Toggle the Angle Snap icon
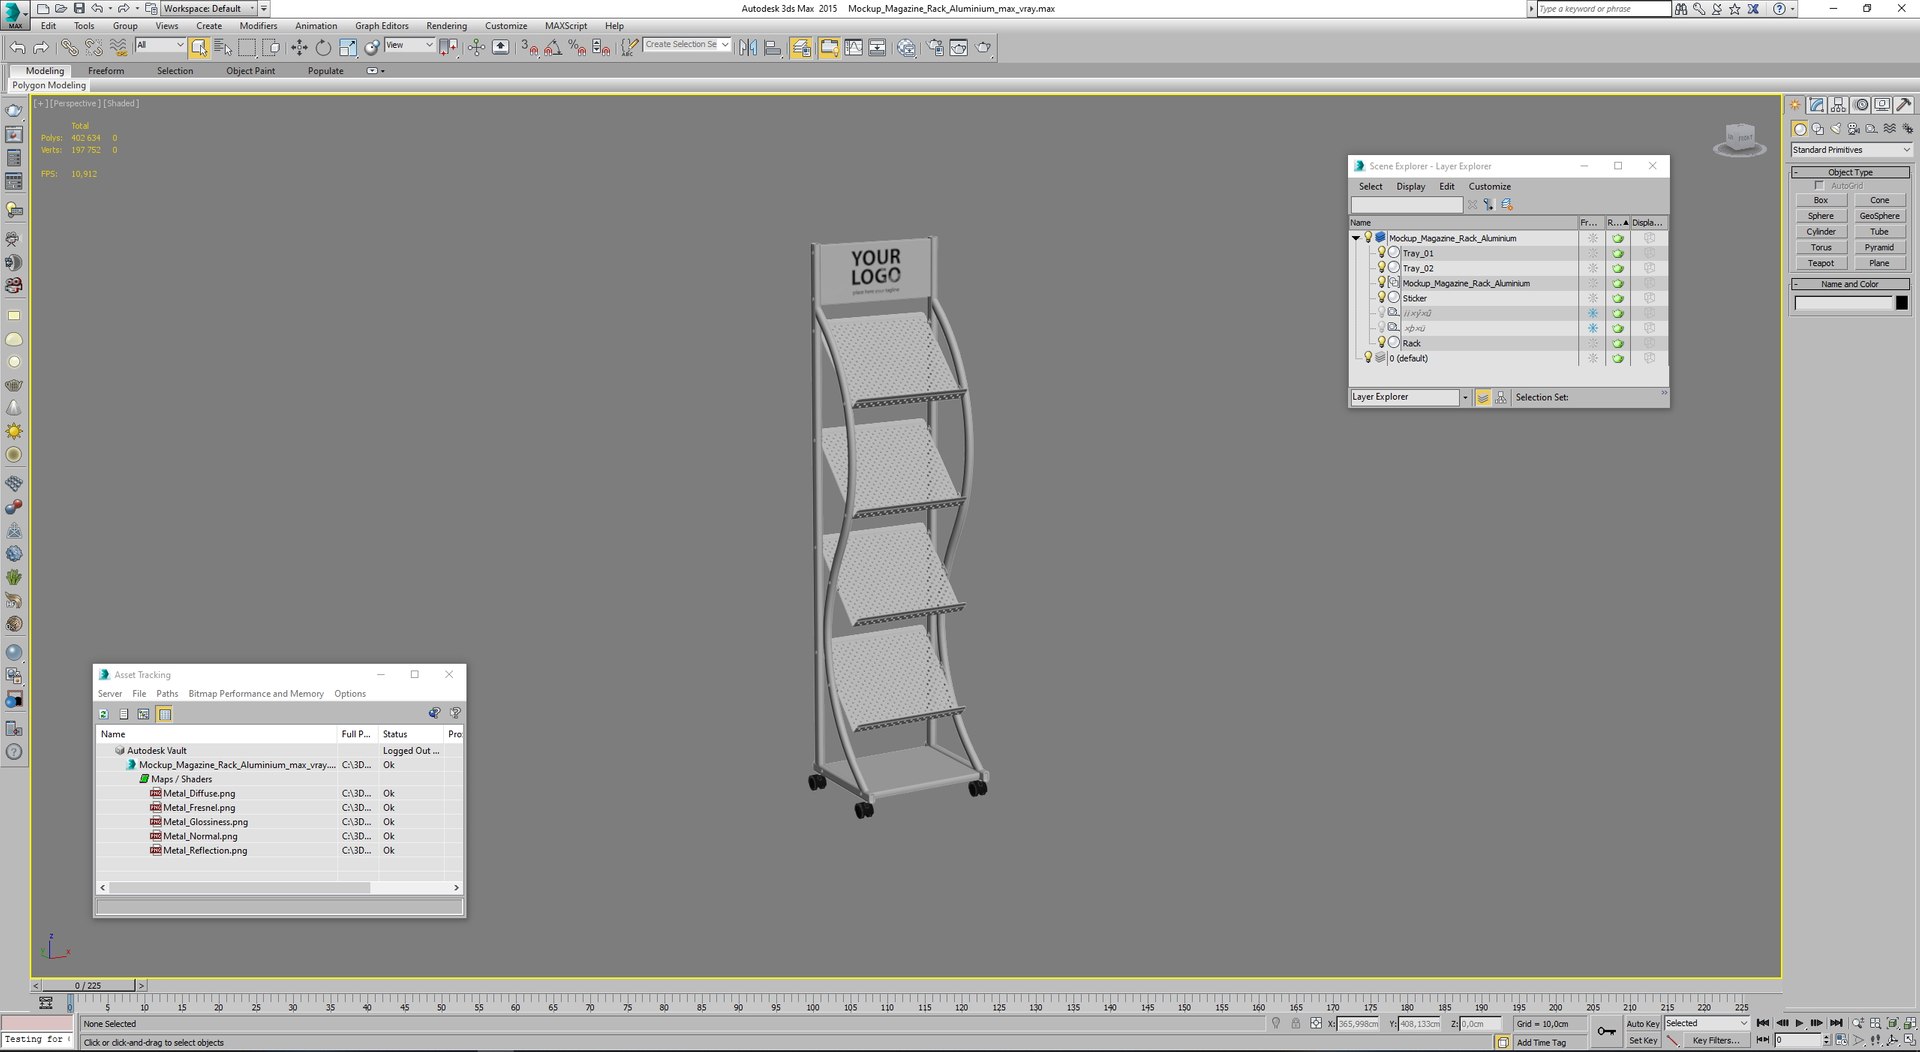Screen dimensions: 1920x1052 tap(553, 47)
